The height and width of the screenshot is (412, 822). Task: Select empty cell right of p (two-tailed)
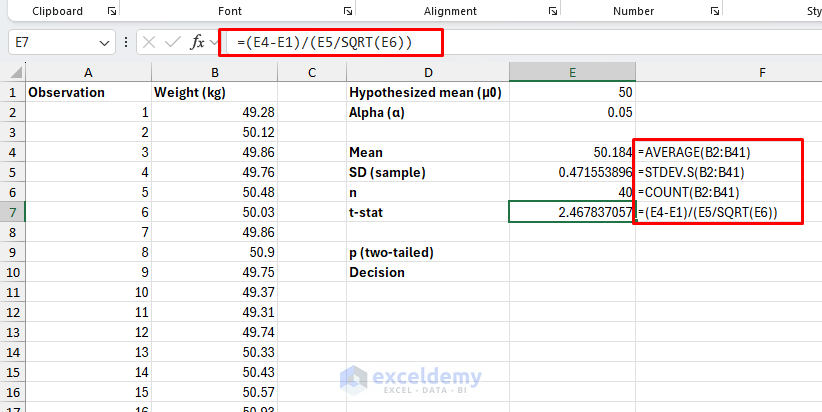pos(572,253)
